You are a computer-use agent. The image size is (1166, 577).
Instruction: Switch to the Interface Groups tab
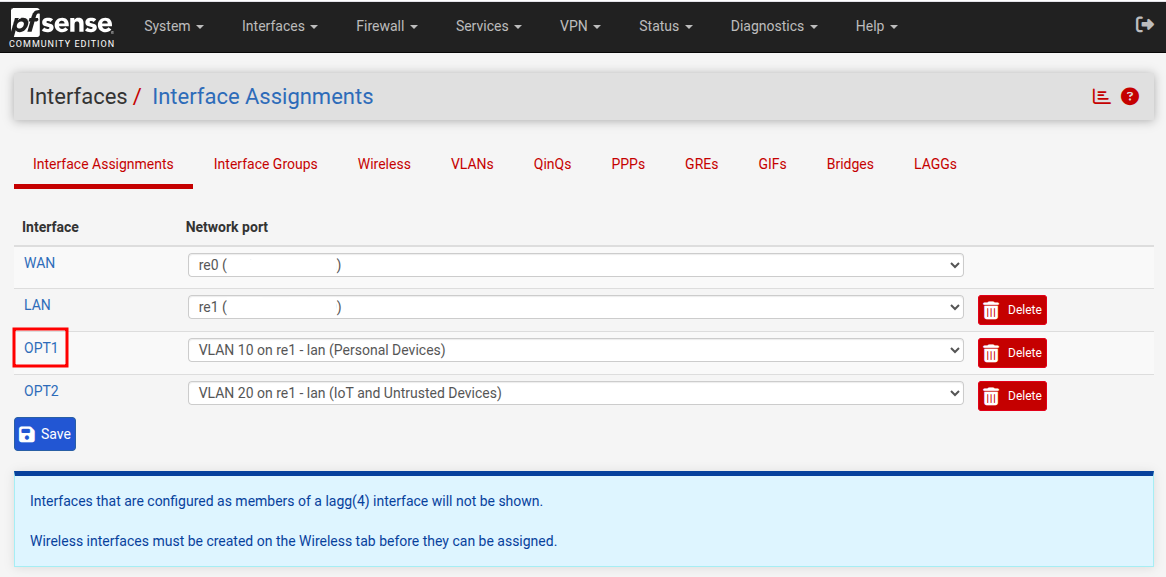(265, 164)
